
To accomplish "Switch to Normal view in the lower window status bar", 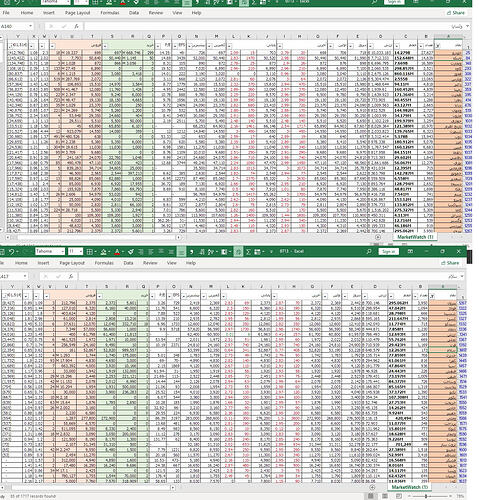I will [x=370, y=496].
